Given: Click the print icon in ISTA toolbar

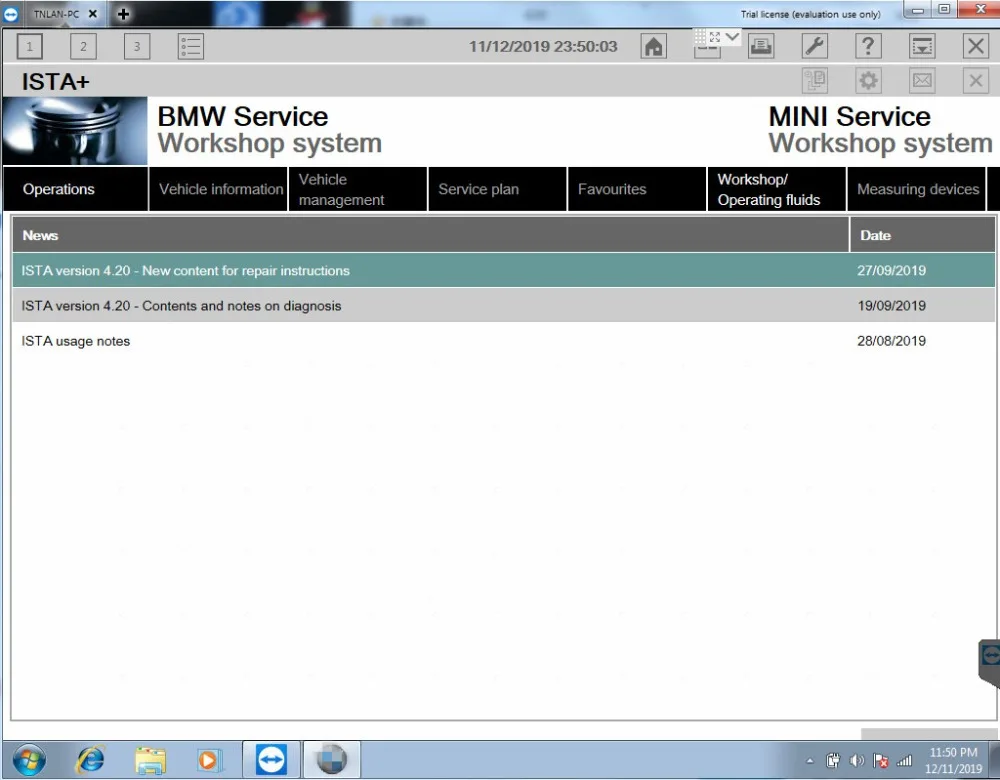Looking at the screenshot, I should tap(761, 47).
